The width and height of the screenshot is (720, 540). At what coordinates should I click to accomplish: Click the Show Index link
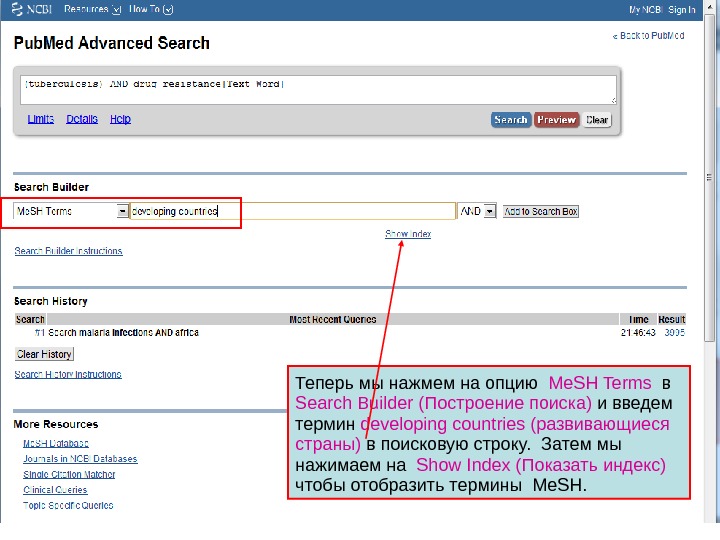[x=408, y=234]
